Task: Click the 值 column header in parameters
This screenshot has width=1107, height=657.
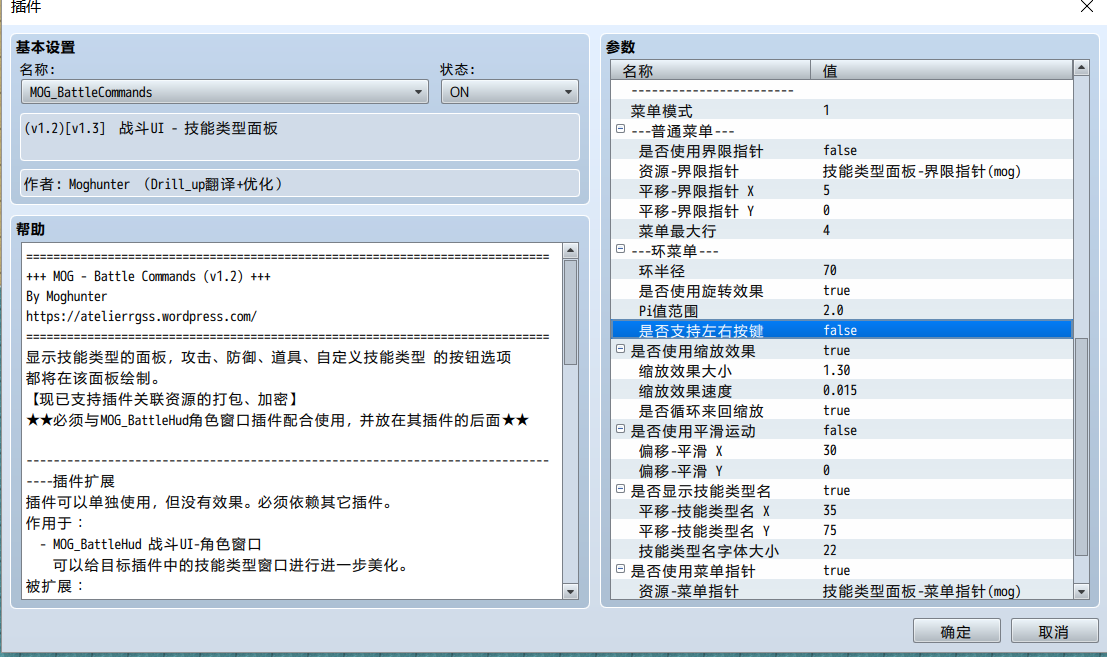Action: coord(941,71)
